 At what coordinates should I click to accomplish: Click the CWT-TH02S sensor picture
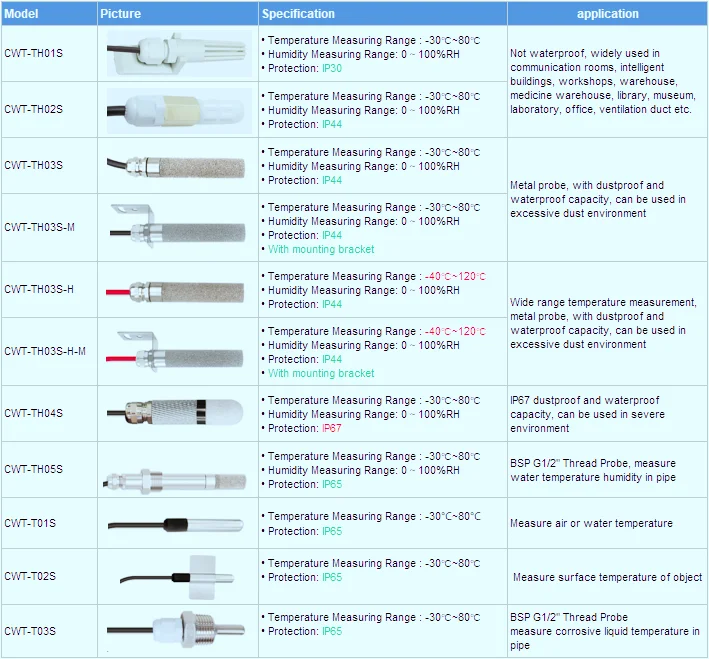click(179, 111)
